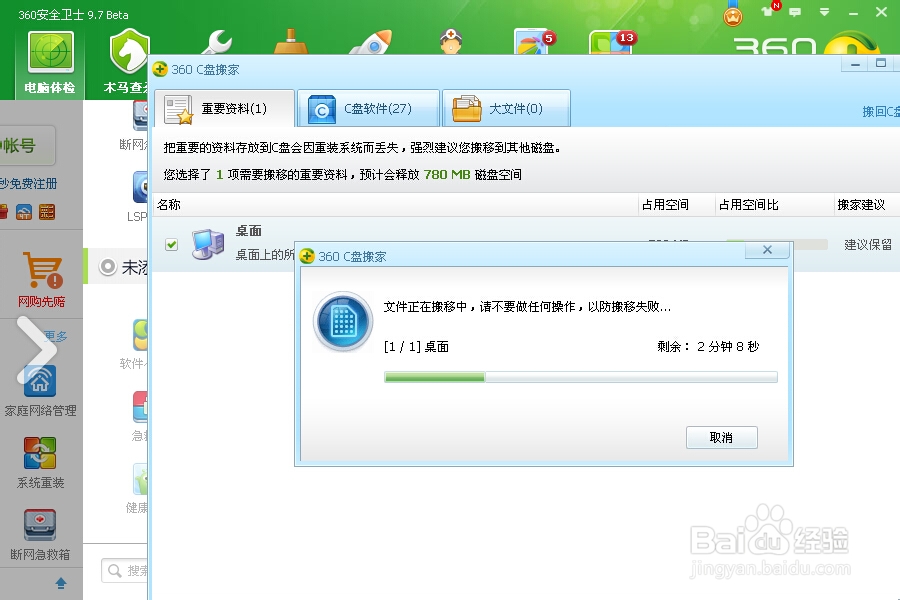Select the 未添加 radio option
The image size is (900, 600).
pos(107,267)
